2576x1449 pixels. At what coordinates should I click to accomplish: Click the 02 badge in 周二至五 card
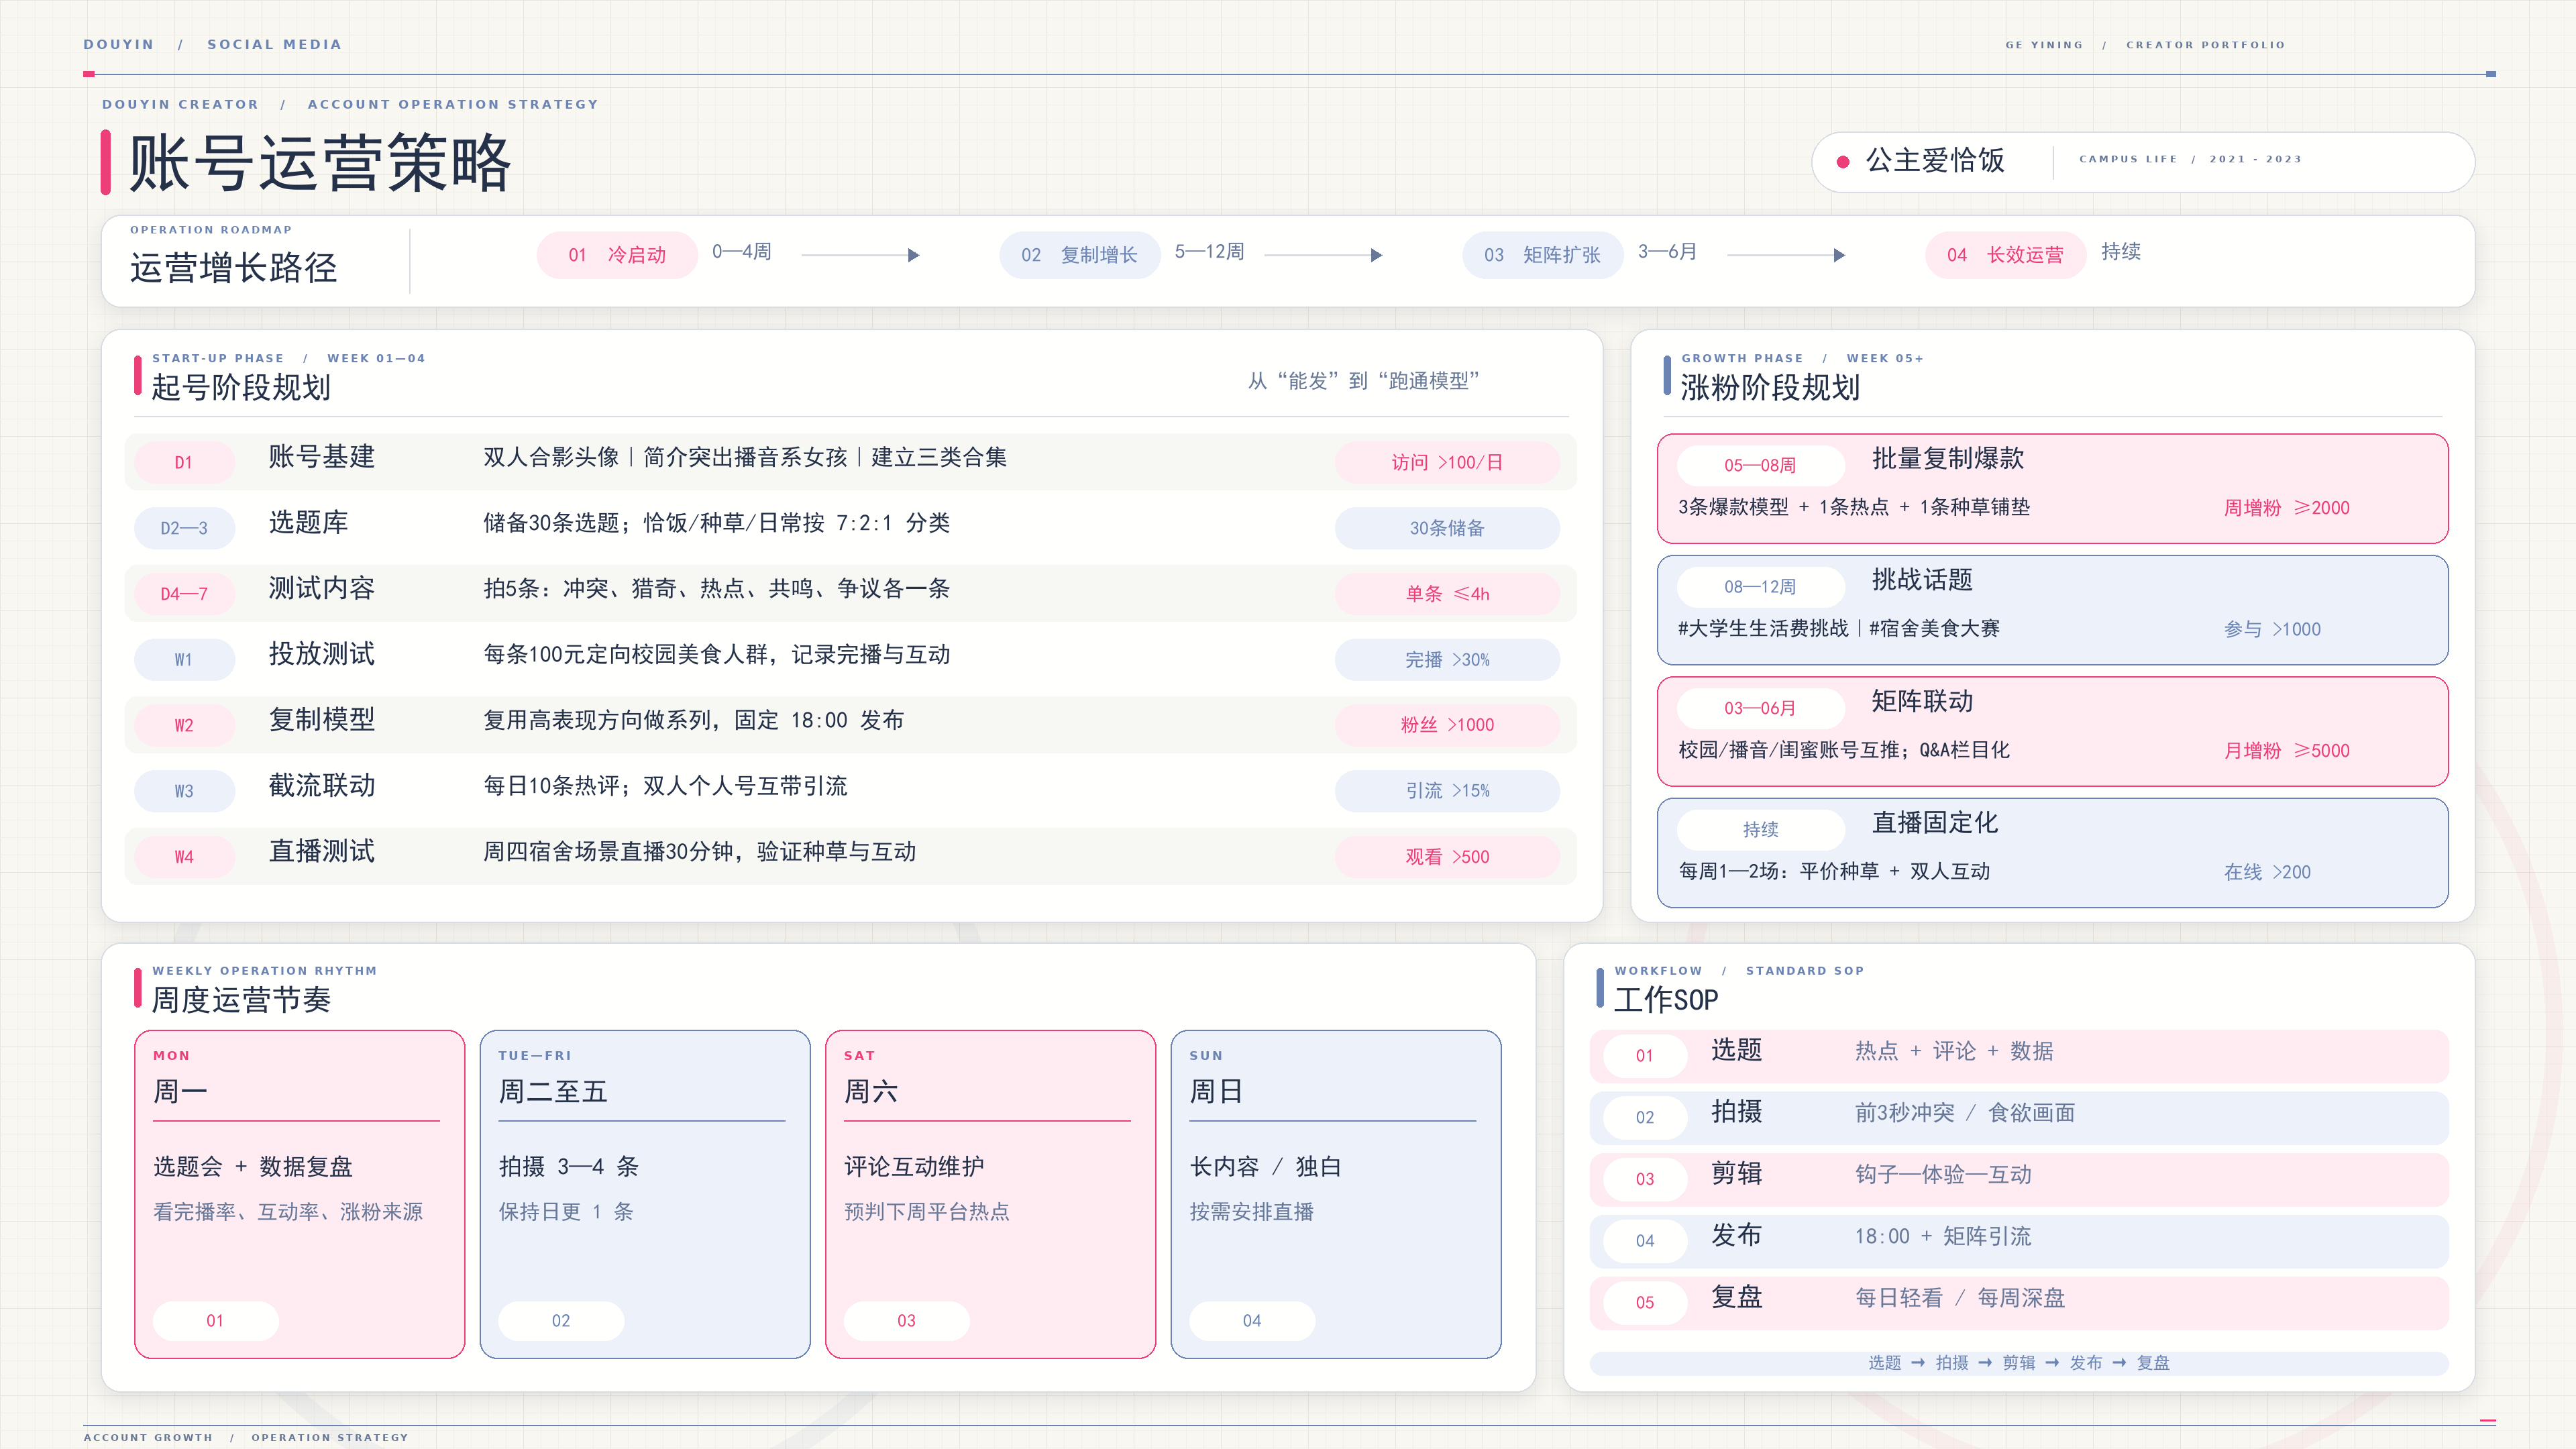tap(561, 1321)
